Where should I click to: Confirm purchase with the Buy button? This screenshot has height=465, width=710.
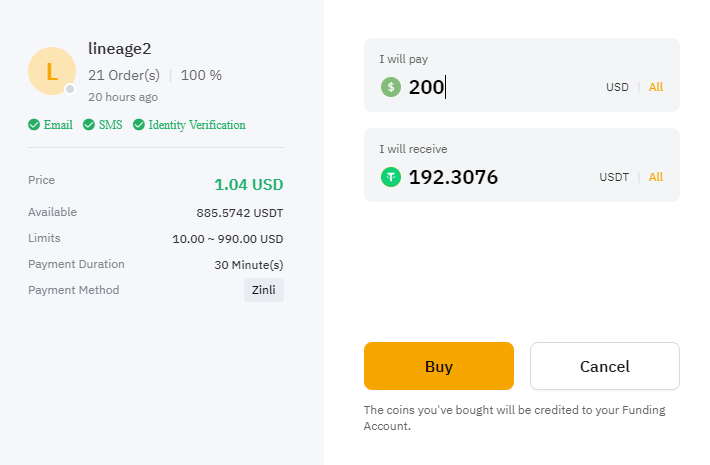(x=439, y=366)
